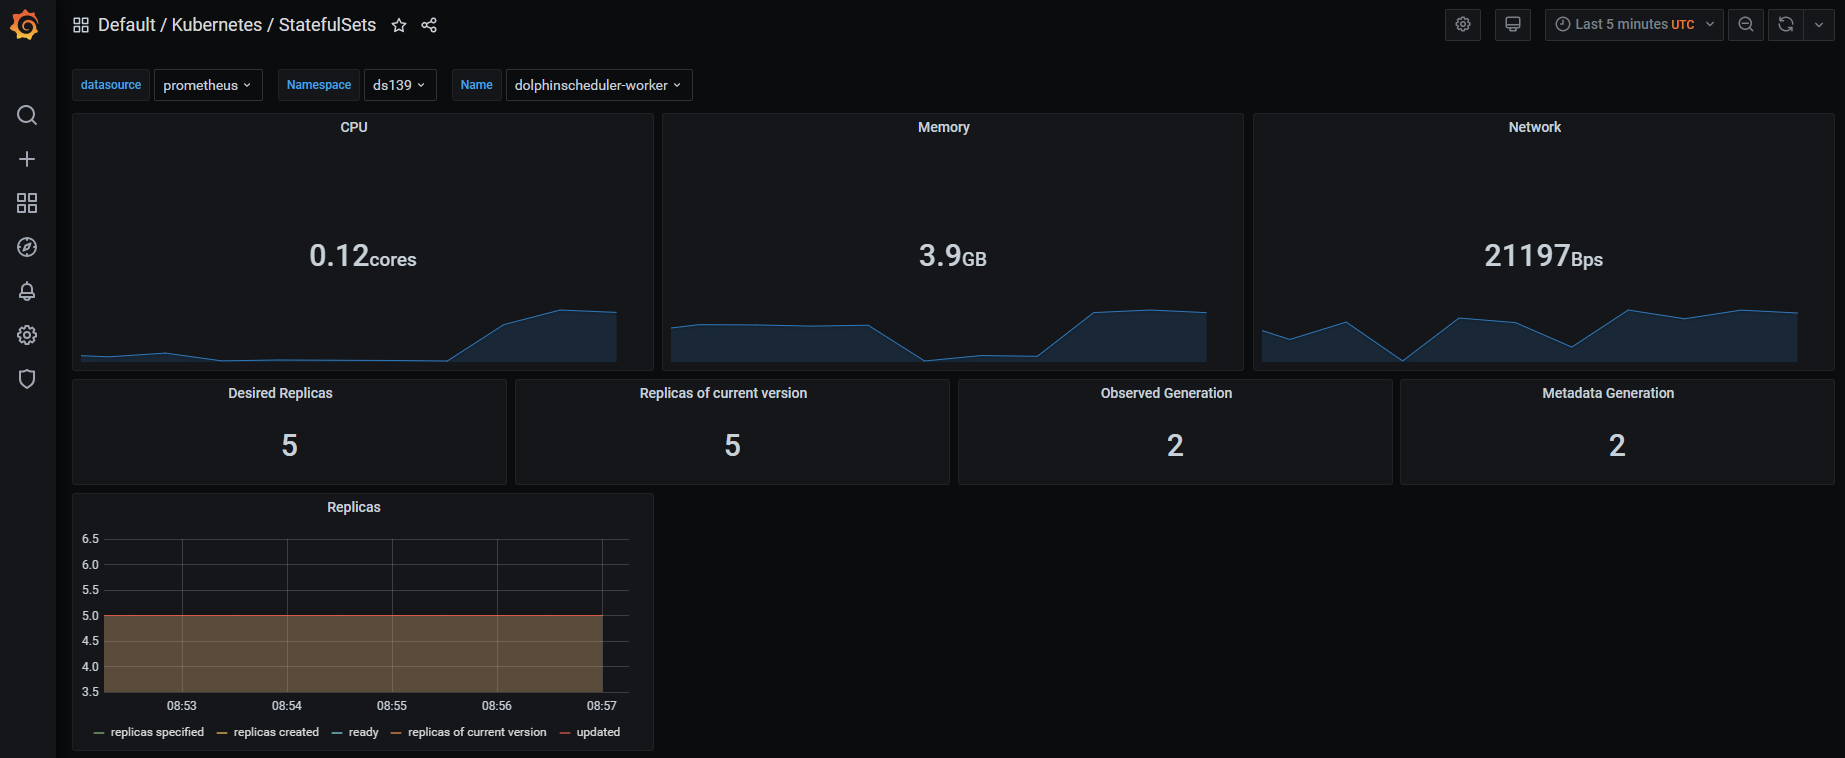Screen dimensions: 1845x758
Task: Open the Alerting bell icon
Action: coord(27,291)
